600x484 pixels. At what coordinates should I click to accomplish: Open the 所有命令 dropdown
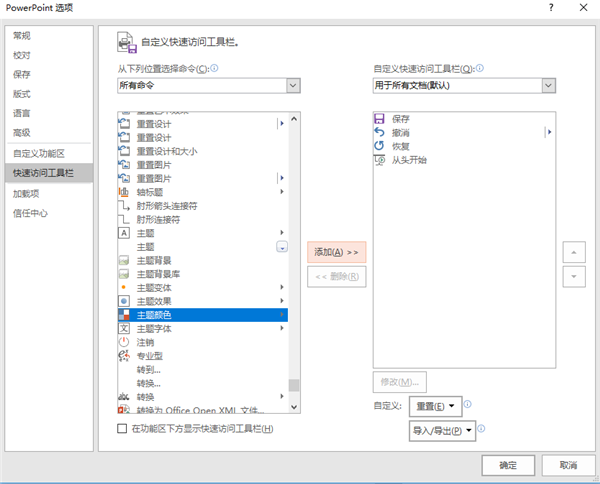(293, 85)
